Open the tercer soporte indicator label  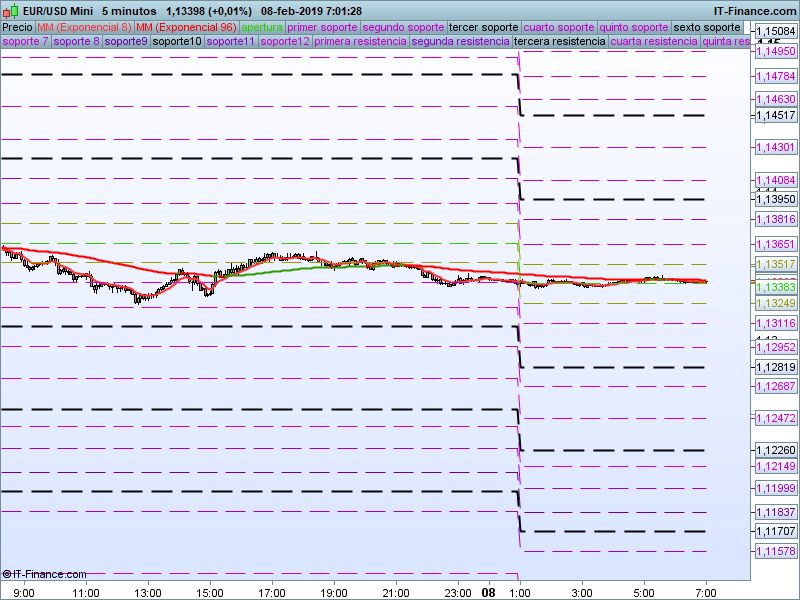click(x=484, y=27)
